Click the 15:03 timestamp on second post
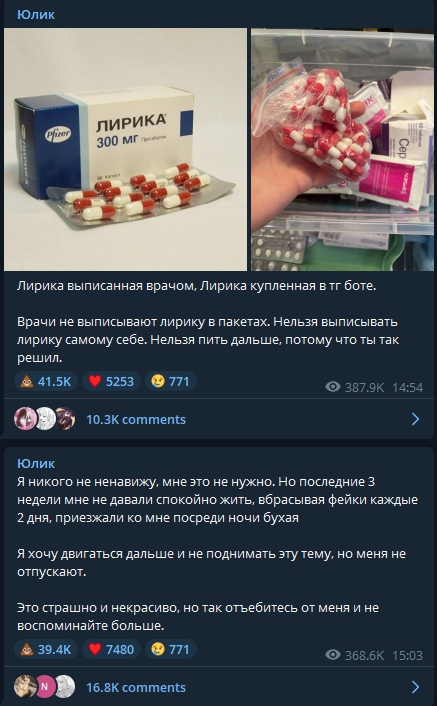Image resolution: width=437 pixels, height=706 pixels. point(407,655)
